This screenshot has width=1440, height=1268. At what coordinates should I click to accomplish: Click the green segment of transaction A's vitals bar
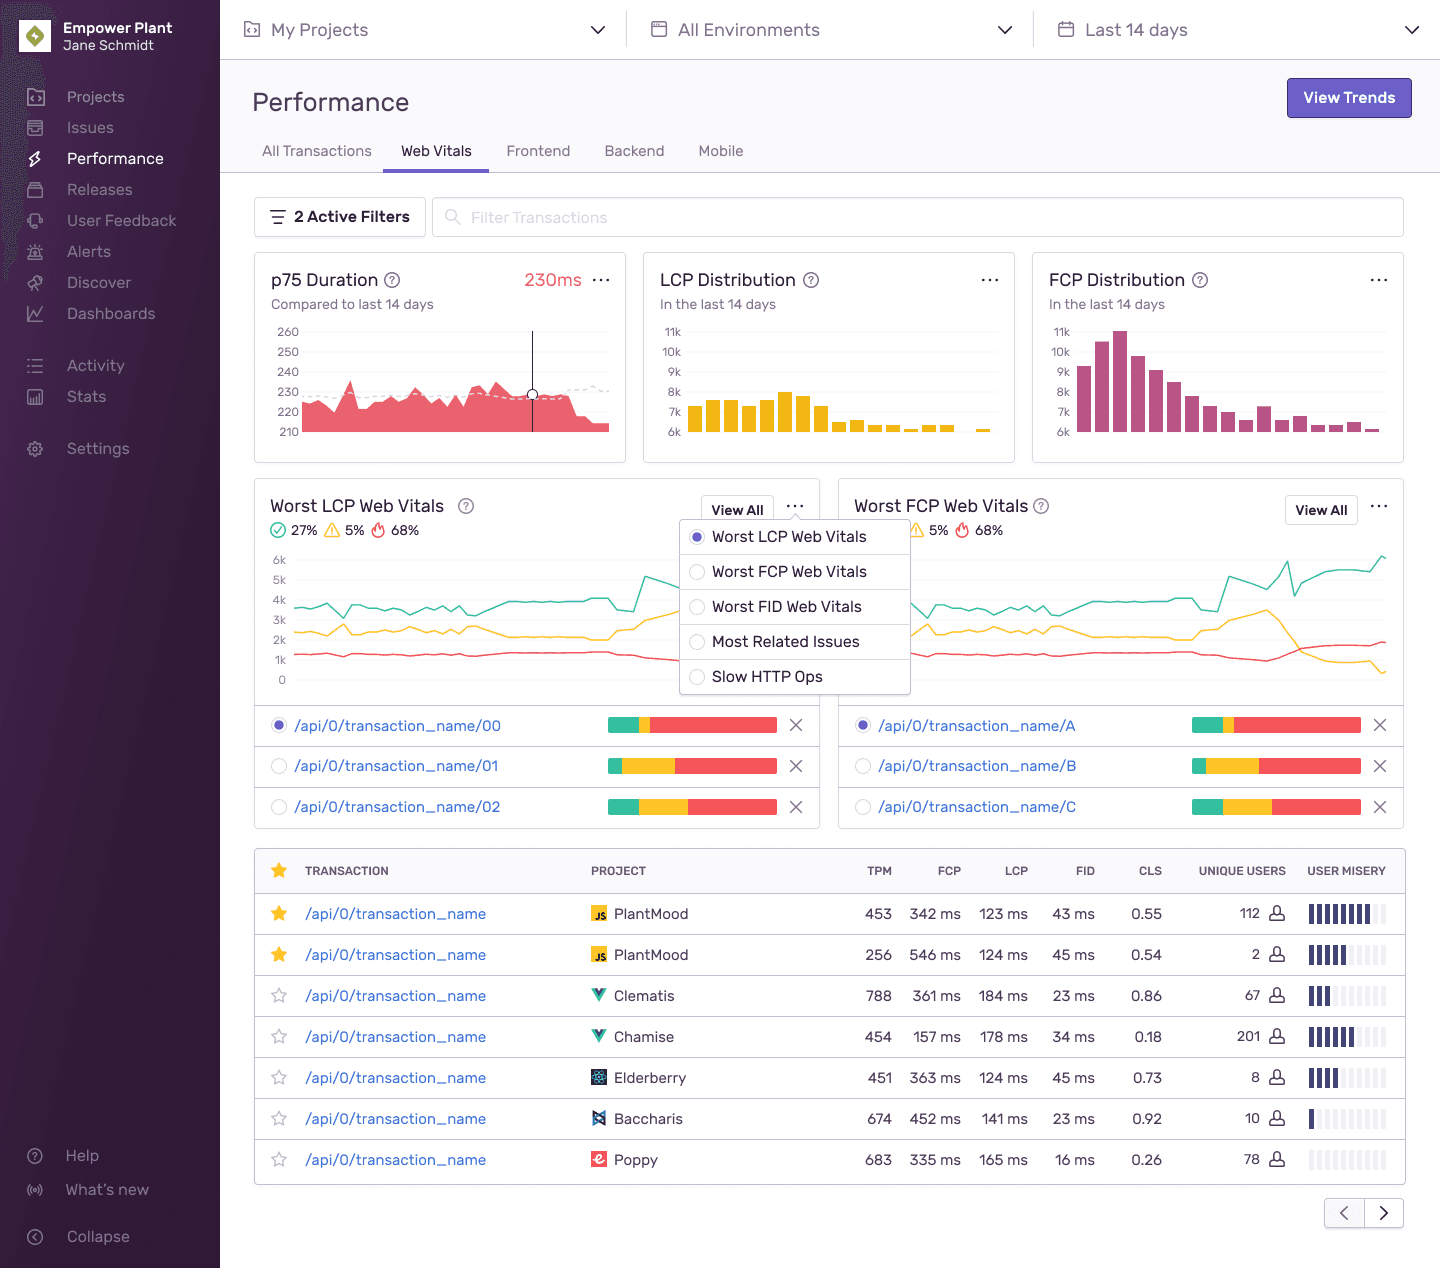coord(1206,725)
